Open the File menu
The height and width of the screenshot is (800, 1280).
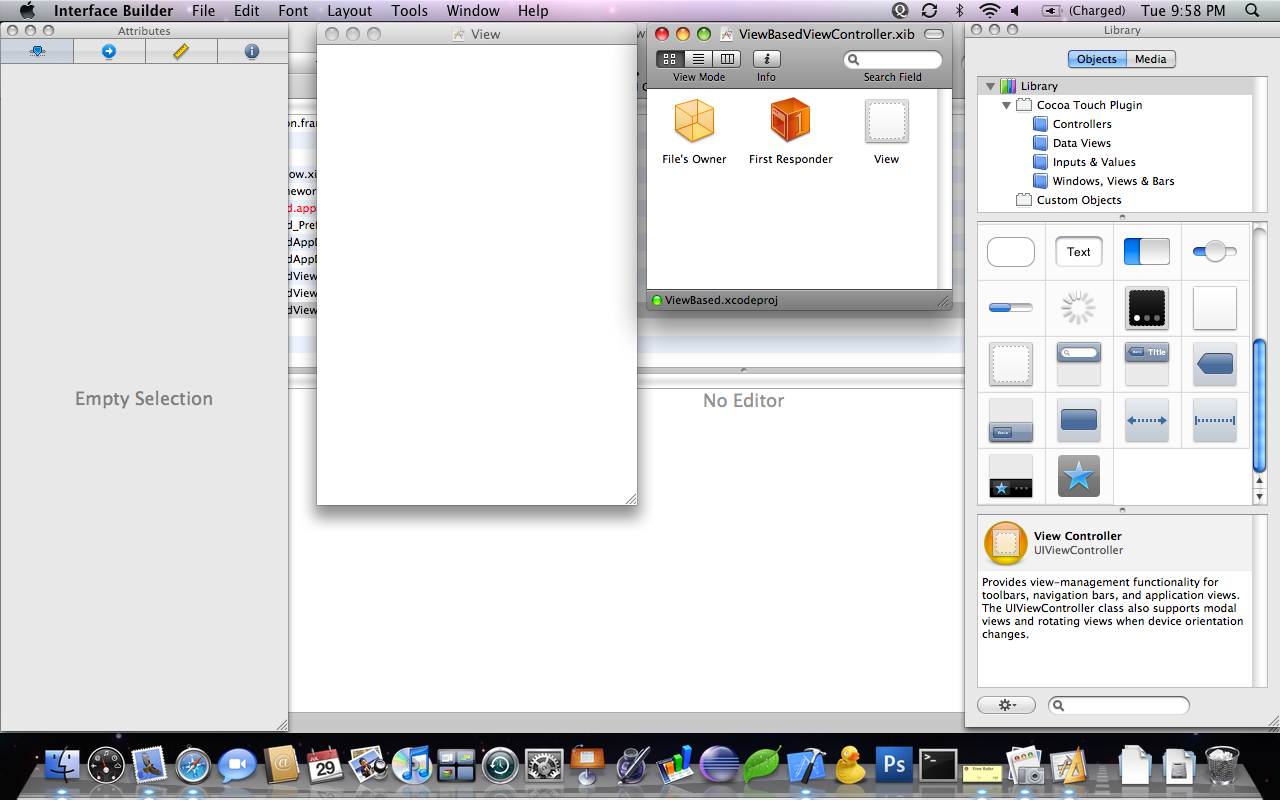tap(203, 11)
